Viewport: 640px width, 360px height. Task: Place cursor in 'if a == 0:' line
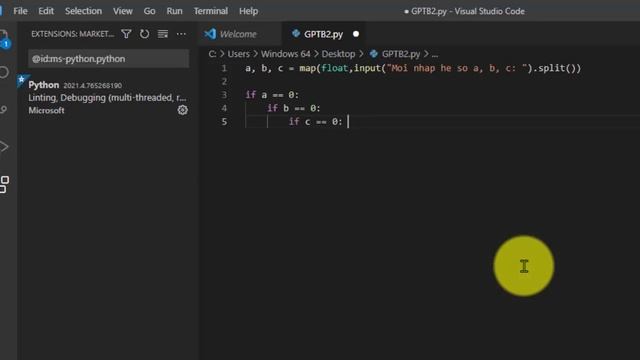[272, 95]
